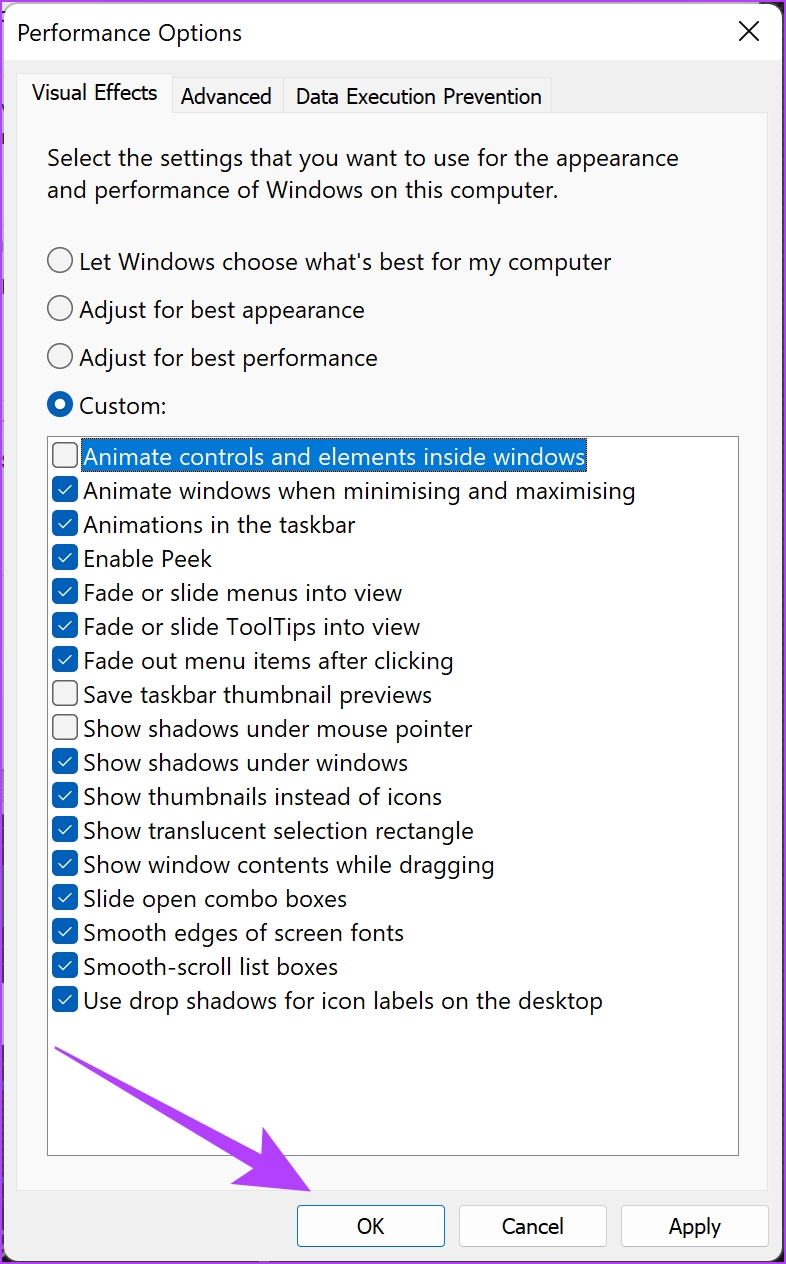Image resolution: width=786 pixels, height=1264 pixels.
Task: Select the Custom radio option
Action: point(60,406)
